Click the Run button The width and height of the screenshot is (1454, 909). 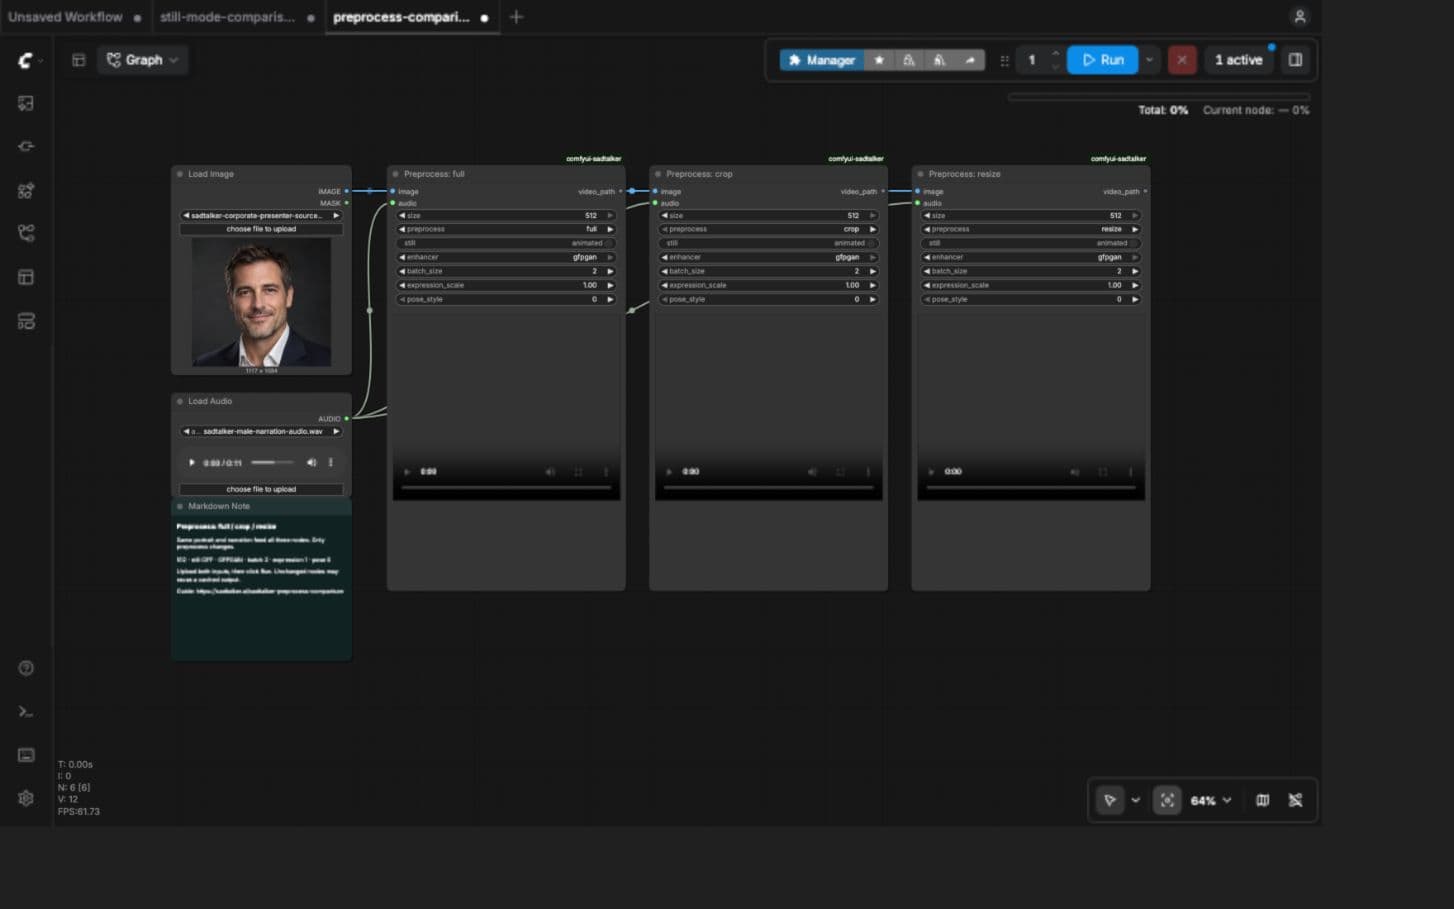pos(1102,60)
